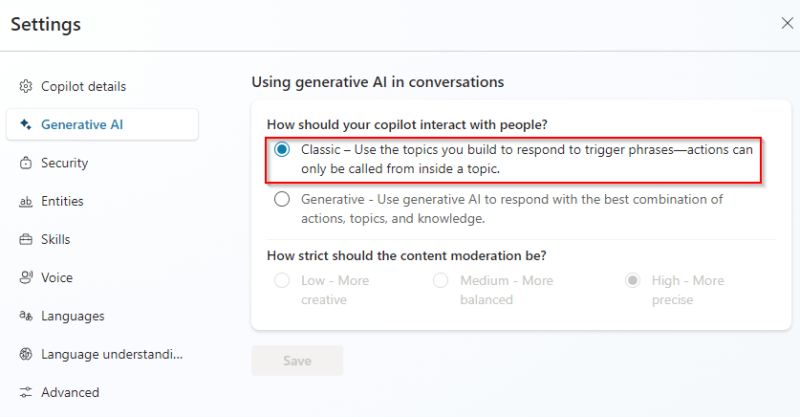The image size is (800, 417).
Task: Select the Generative radio button
Action: 283,200
